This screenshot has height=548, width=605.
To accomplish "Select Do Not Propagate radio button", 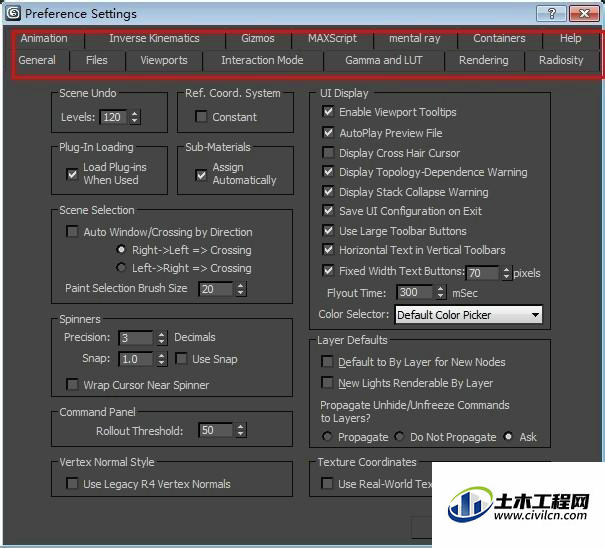I will pyautogui.click(x=399, y=436).
